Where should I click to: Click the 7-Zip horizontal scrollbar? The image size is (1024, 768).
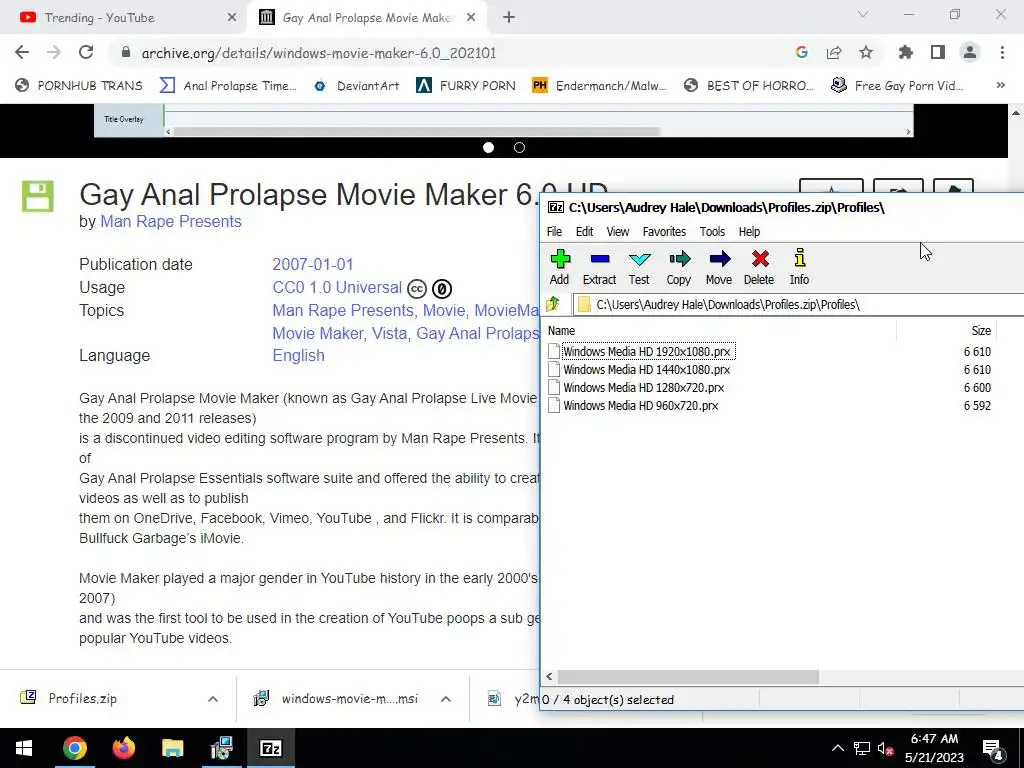pyautogui.click(x=688, y=677)
